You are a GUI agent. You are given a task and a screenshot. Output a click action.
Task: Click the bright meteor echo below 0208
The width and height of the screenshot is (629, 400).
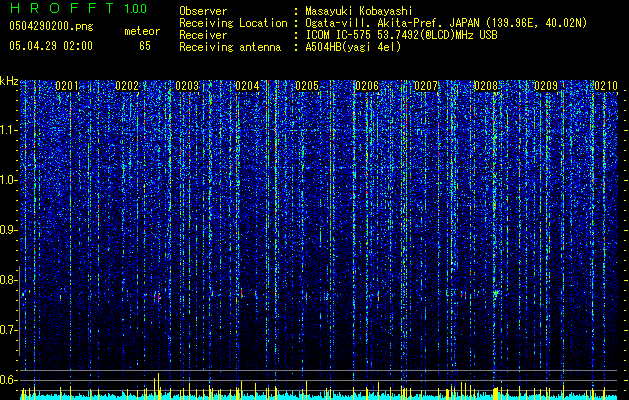[496, 293]
